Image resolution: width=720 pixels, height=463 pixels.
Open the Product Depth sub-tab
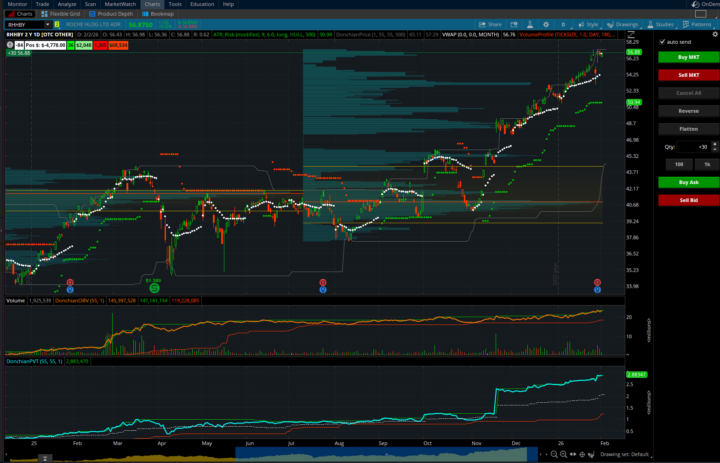point(111,14)
